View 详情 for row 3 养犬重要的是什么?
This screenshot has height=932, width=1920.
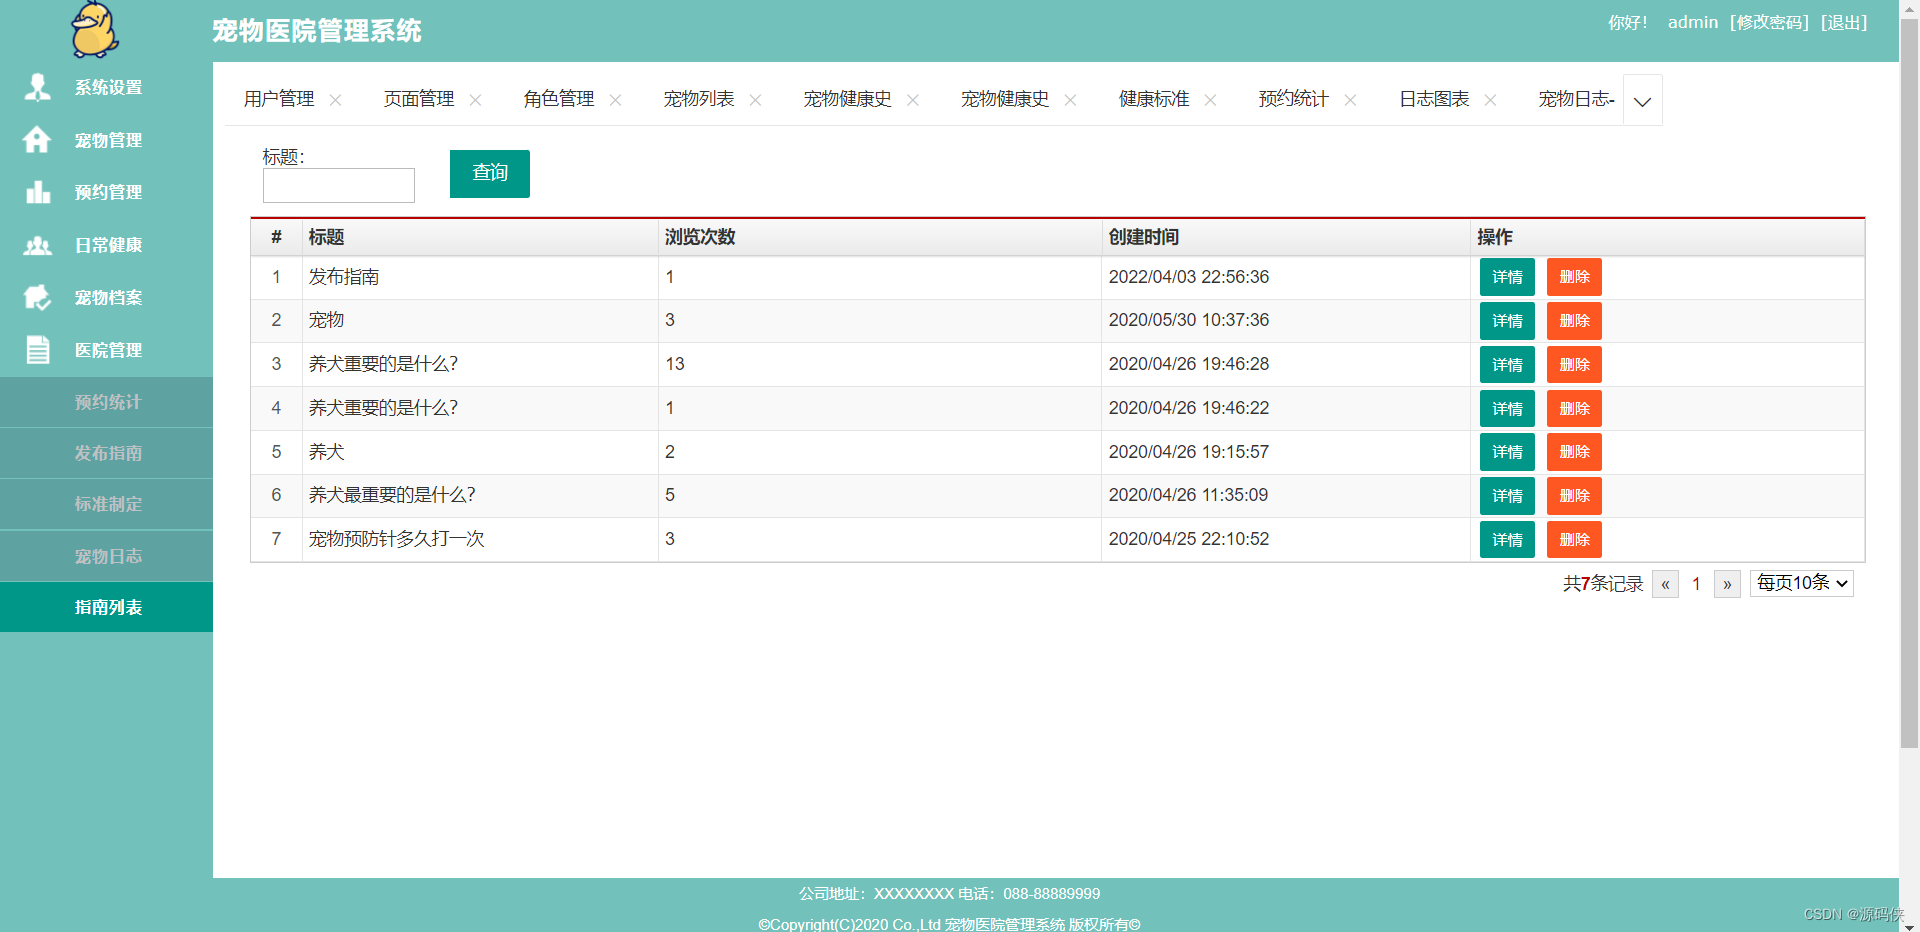[x=1507, y=365]
